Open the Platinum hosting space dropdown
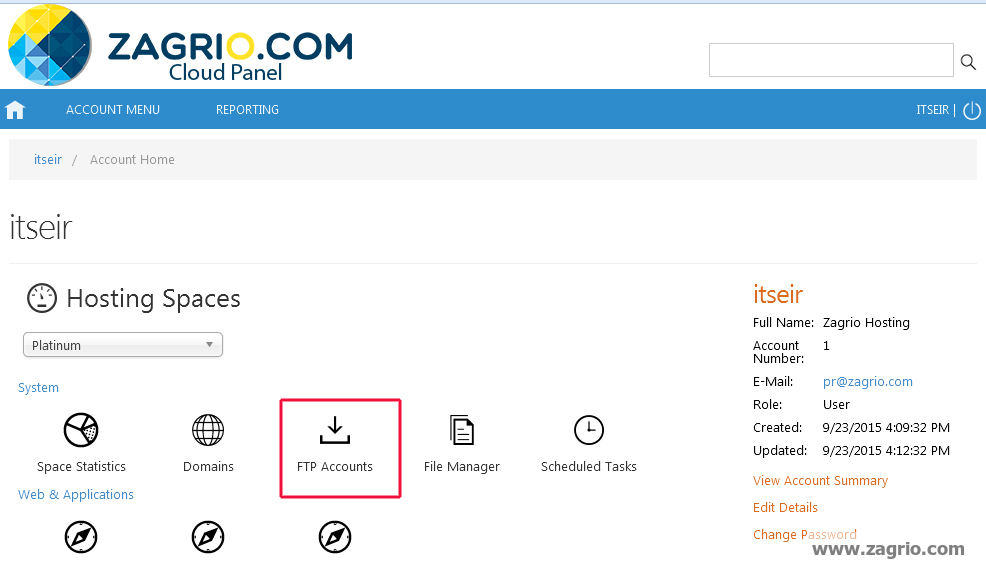 click(x=123, y=345)
